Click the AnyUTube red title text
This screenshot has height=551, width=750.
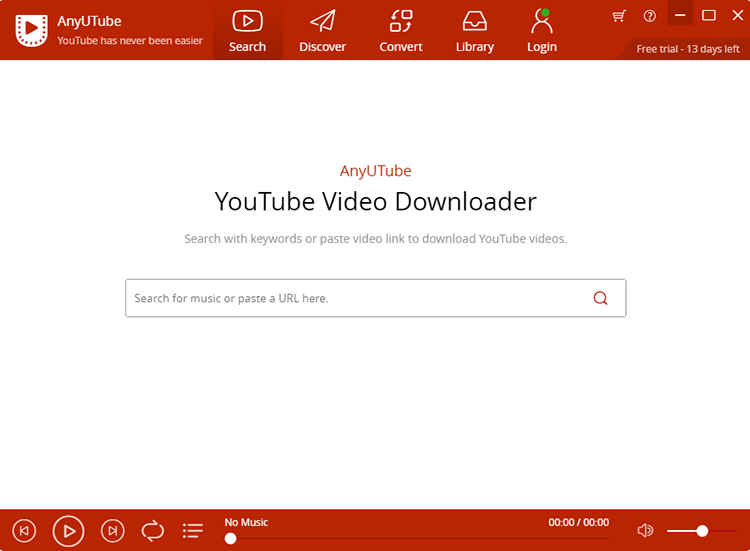coord(375,171)
